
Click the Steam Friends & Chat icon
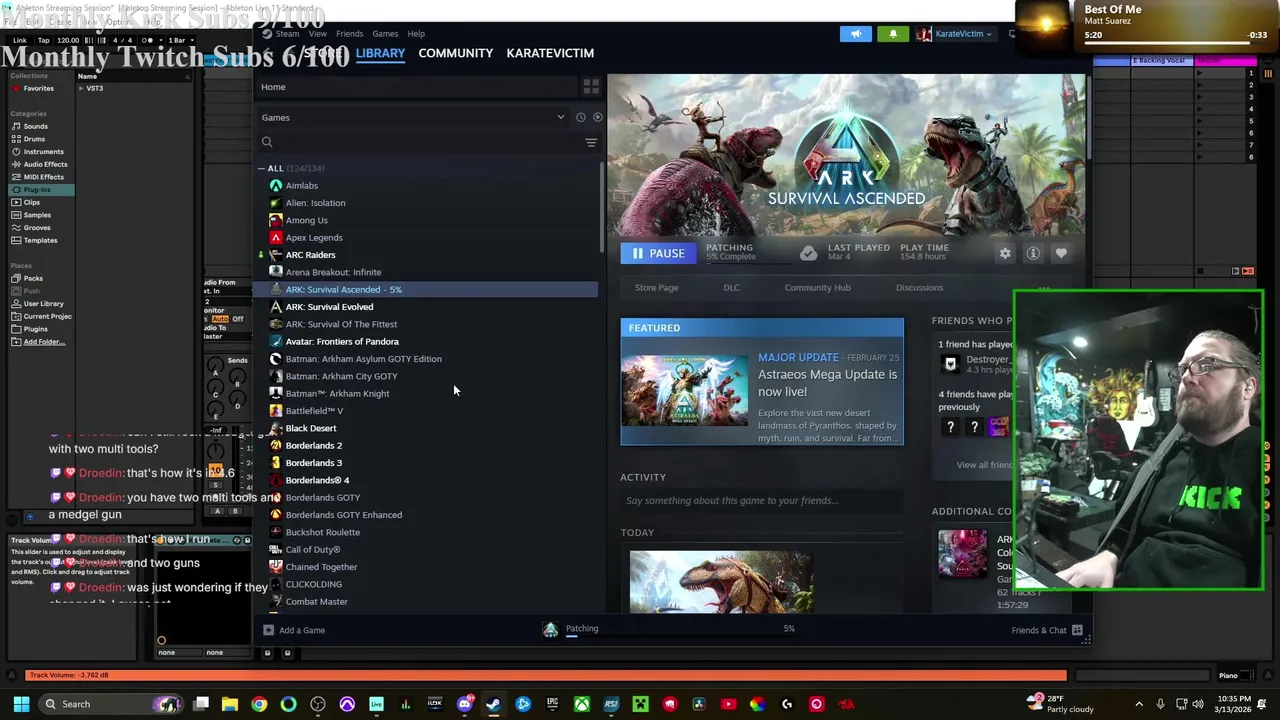(1077, 630)
